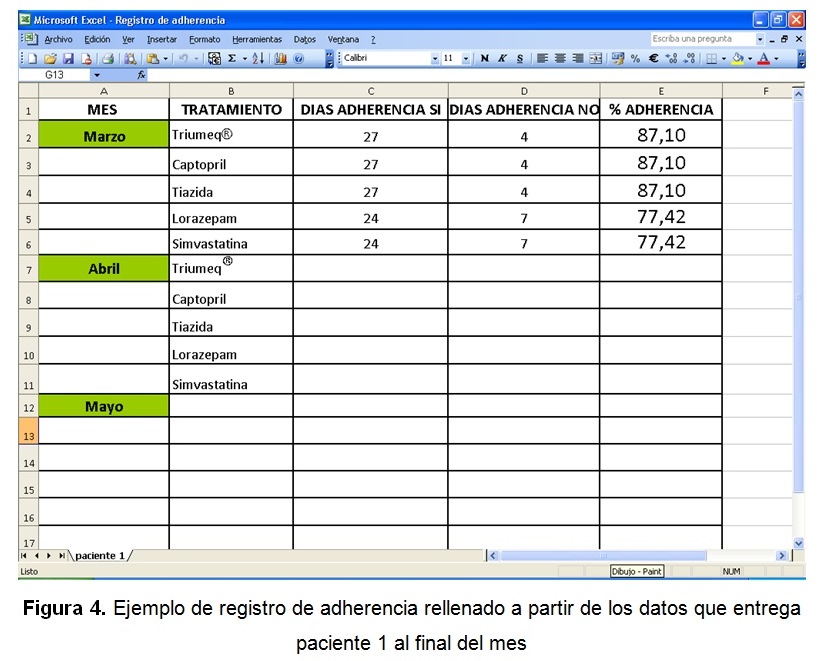
Task: Undo the last action with the curved arrow
Action: pyautogui.click(x=183, y=59)
